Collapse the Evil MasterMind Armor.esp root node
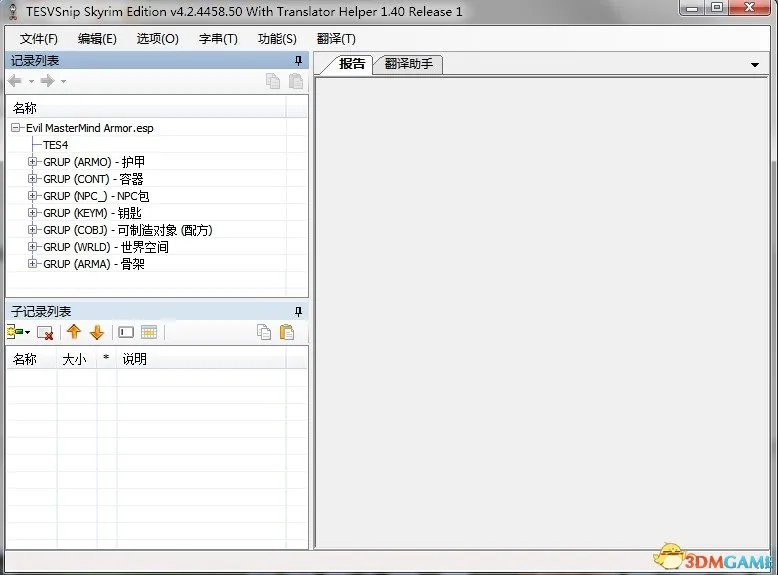The image size is (778, 575). [16, 128]
